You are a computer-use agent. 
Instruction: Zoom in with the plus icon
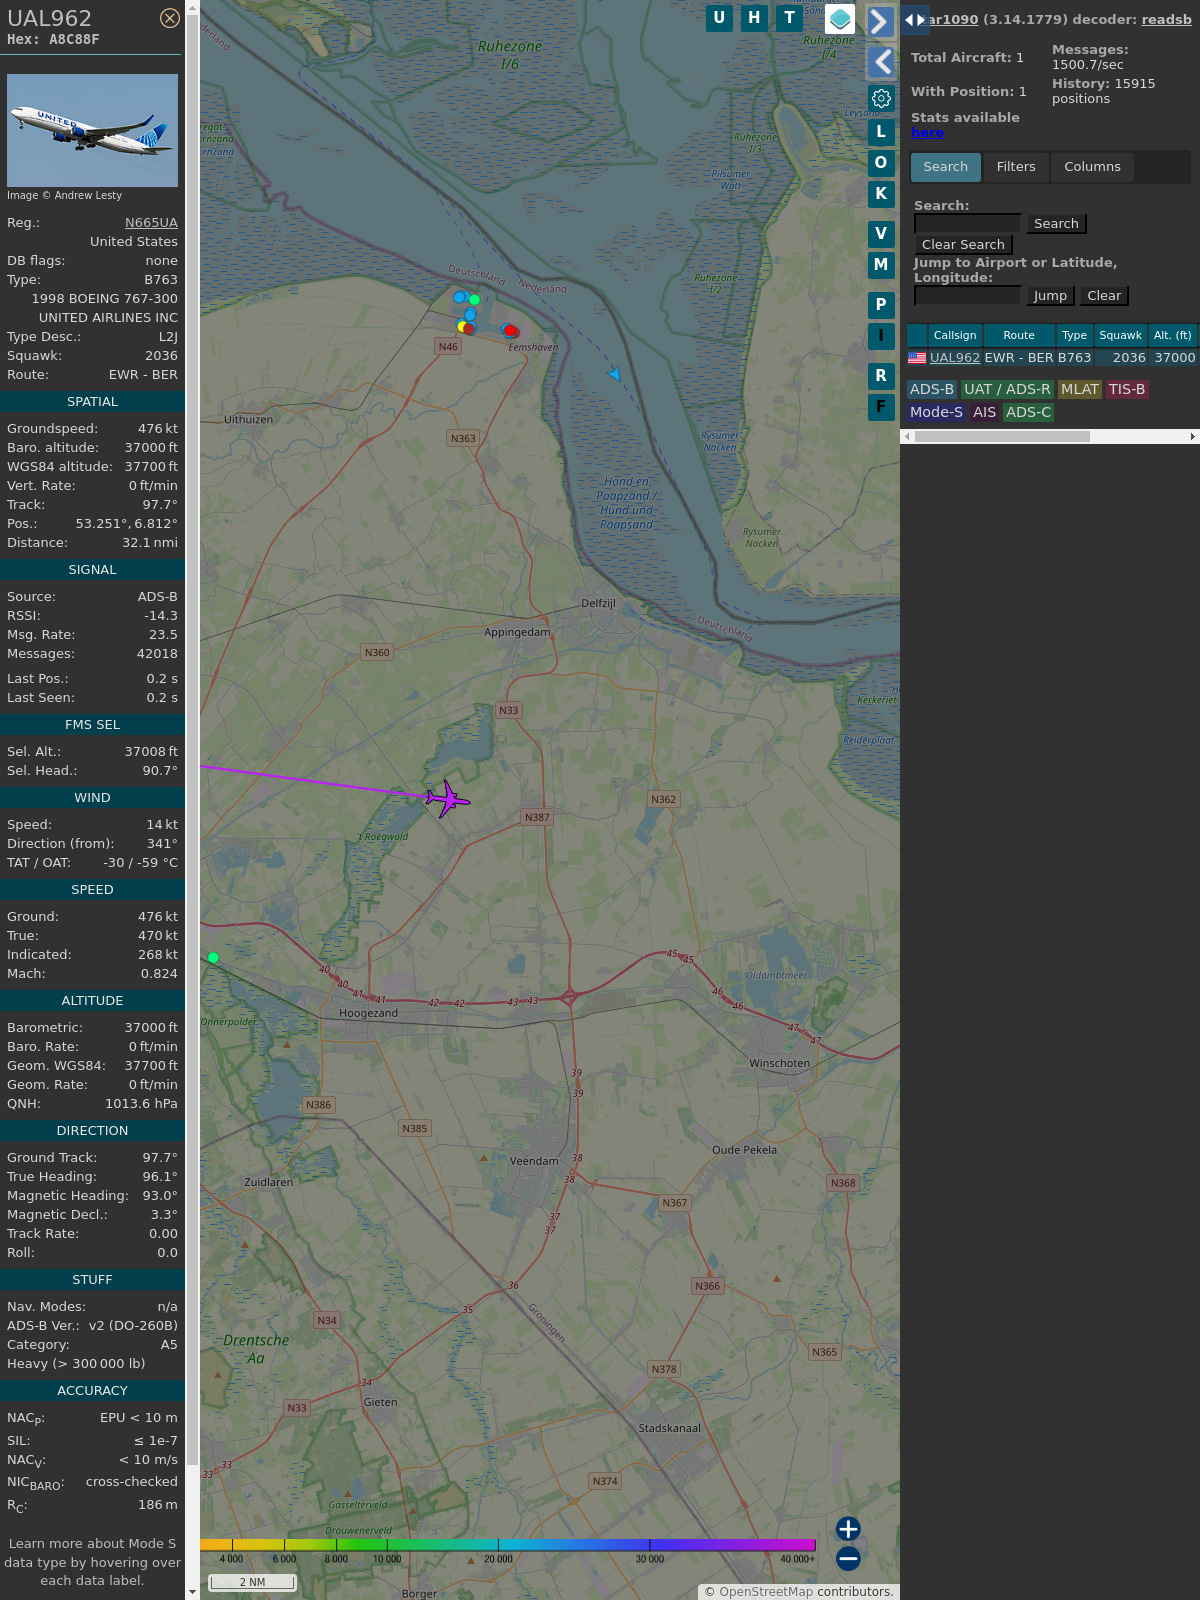point(848,1528)
